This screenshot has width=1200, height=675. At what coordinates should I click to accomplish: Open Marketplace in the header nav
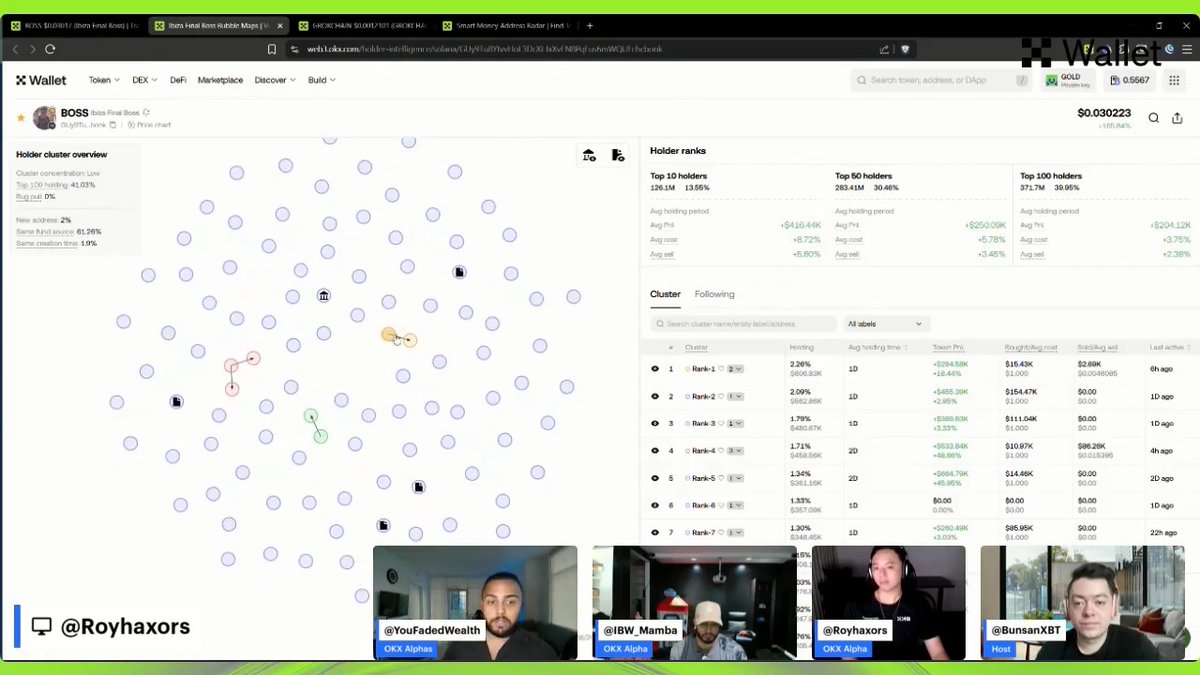click(220, 80)
